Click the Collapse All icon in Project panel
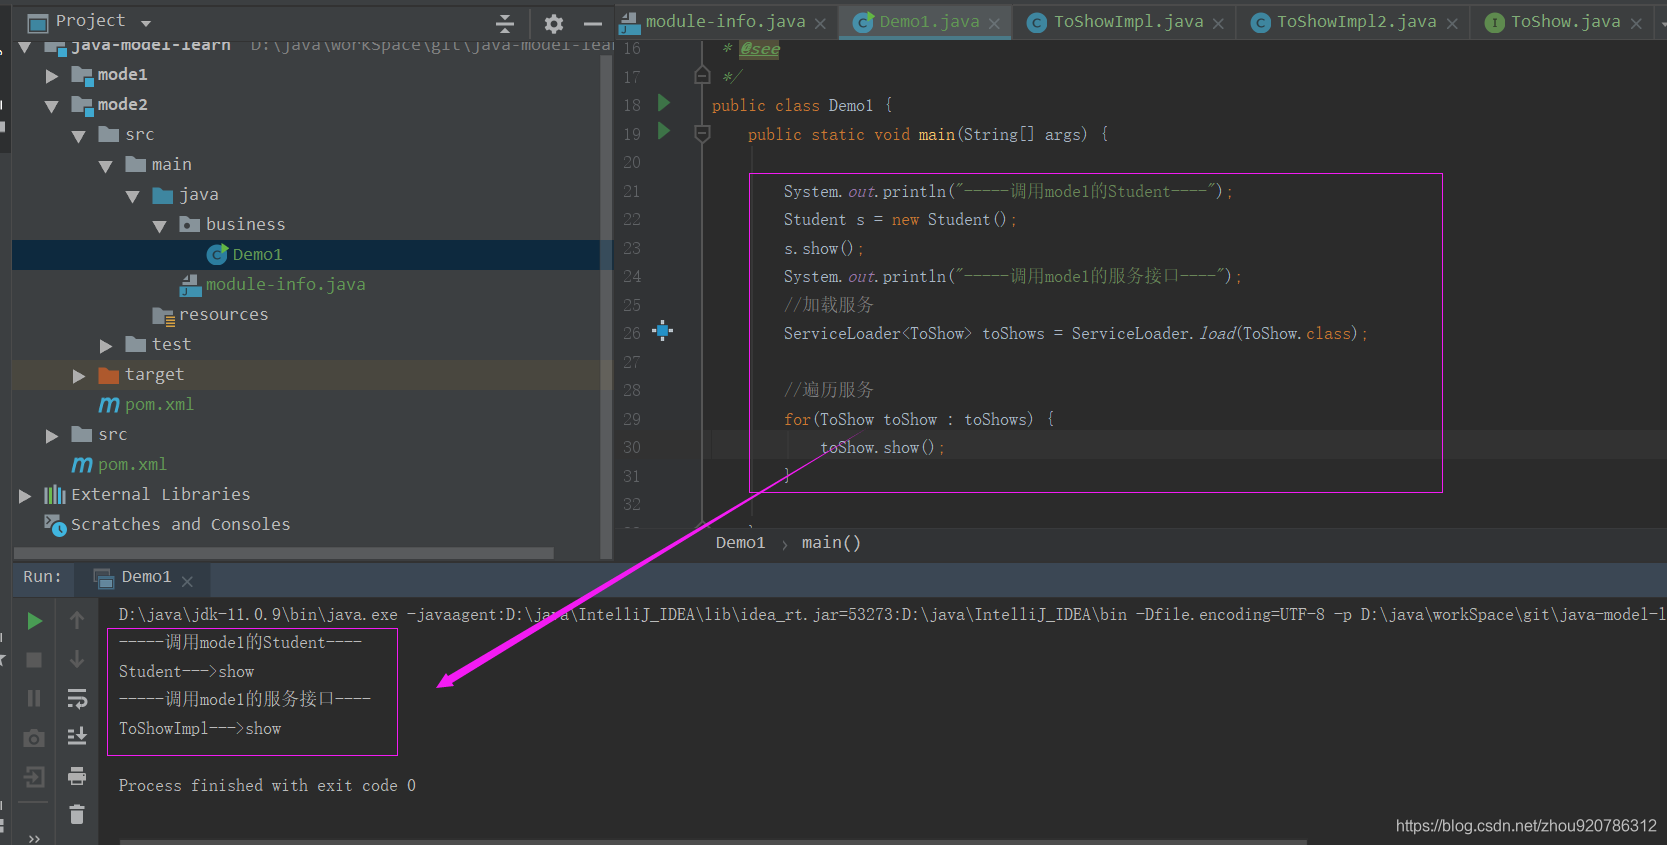Screen dimensions: 1667x845 [x=505, y=23]
